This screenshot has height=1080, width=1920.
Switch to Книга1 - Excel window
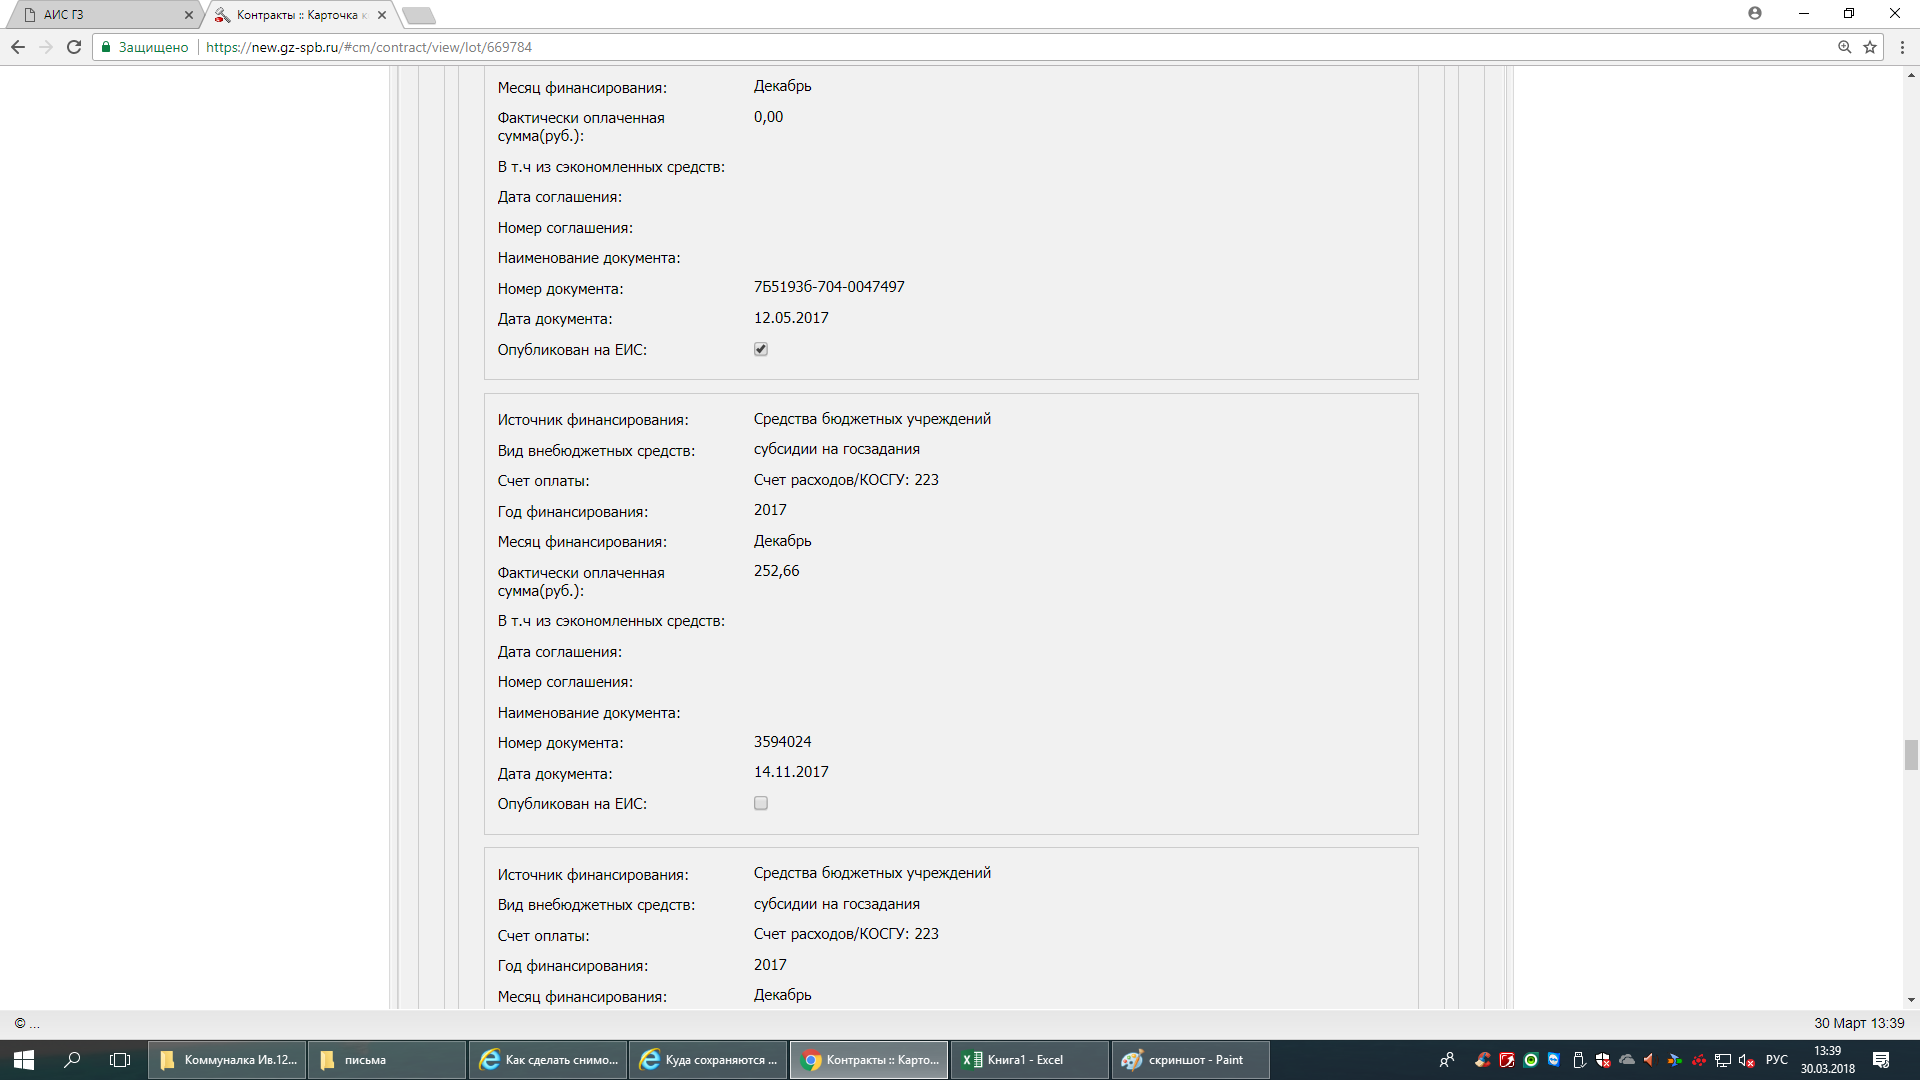1029,1060
